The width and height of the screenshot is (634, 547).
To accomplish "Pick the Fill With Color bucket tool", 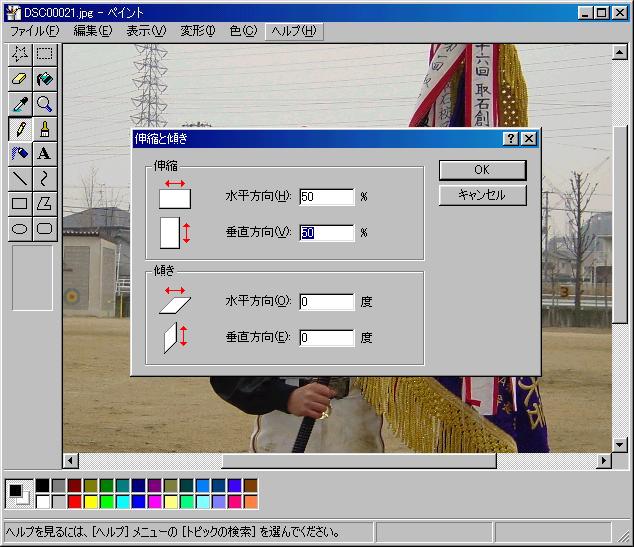I will [x=44, y=79].
